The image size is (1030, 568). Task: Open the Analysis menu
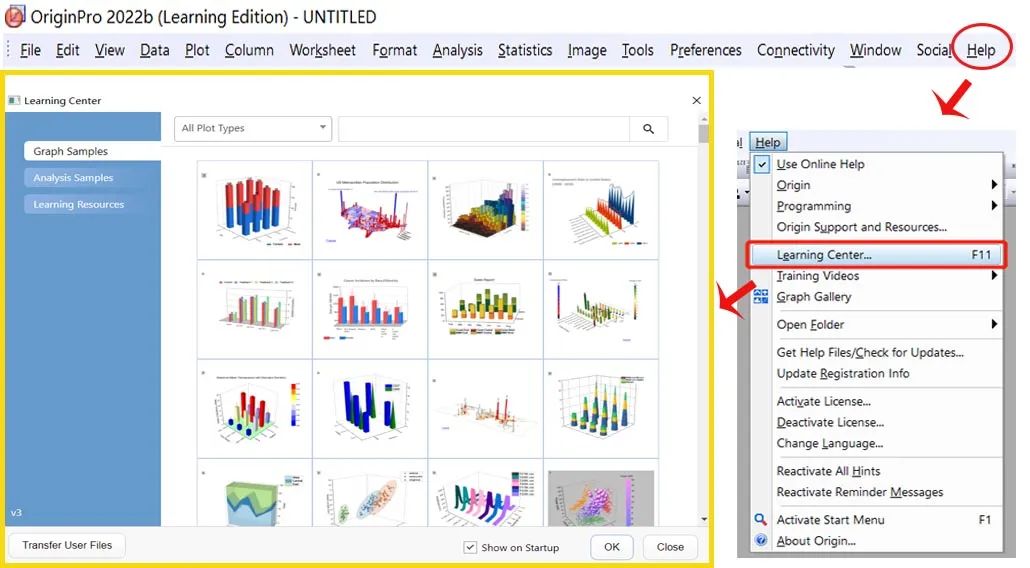click(x=457, y=51)
